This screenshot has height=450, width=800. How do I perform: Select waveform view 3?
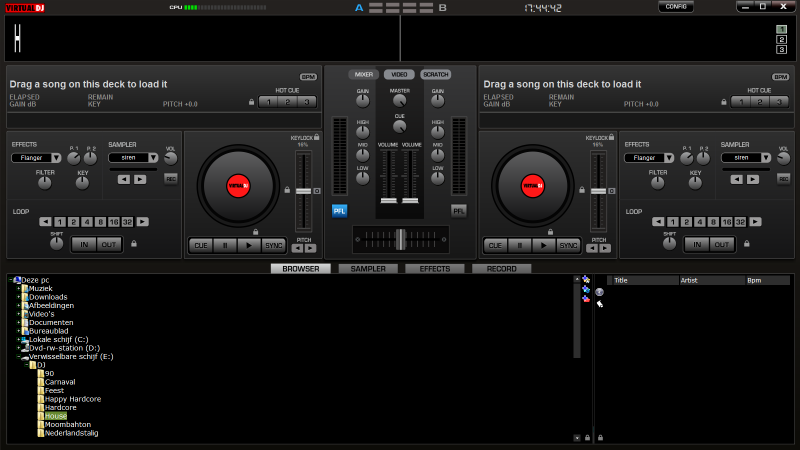781,49
